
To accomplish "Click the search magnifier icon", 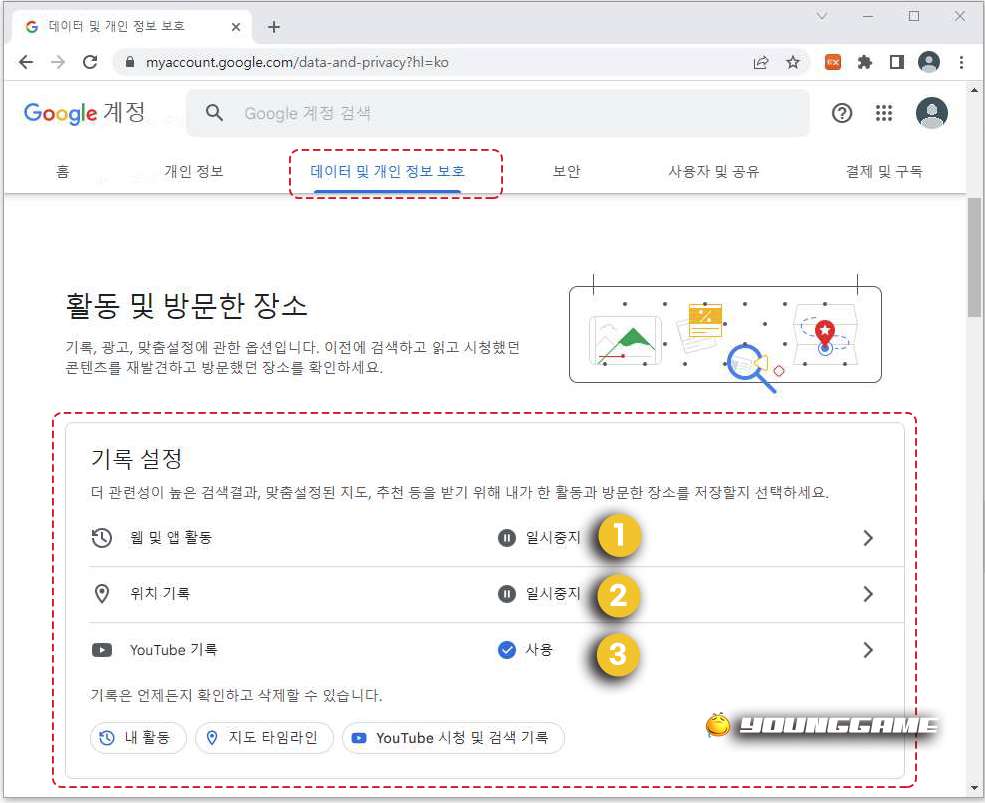I will point(214,113).
